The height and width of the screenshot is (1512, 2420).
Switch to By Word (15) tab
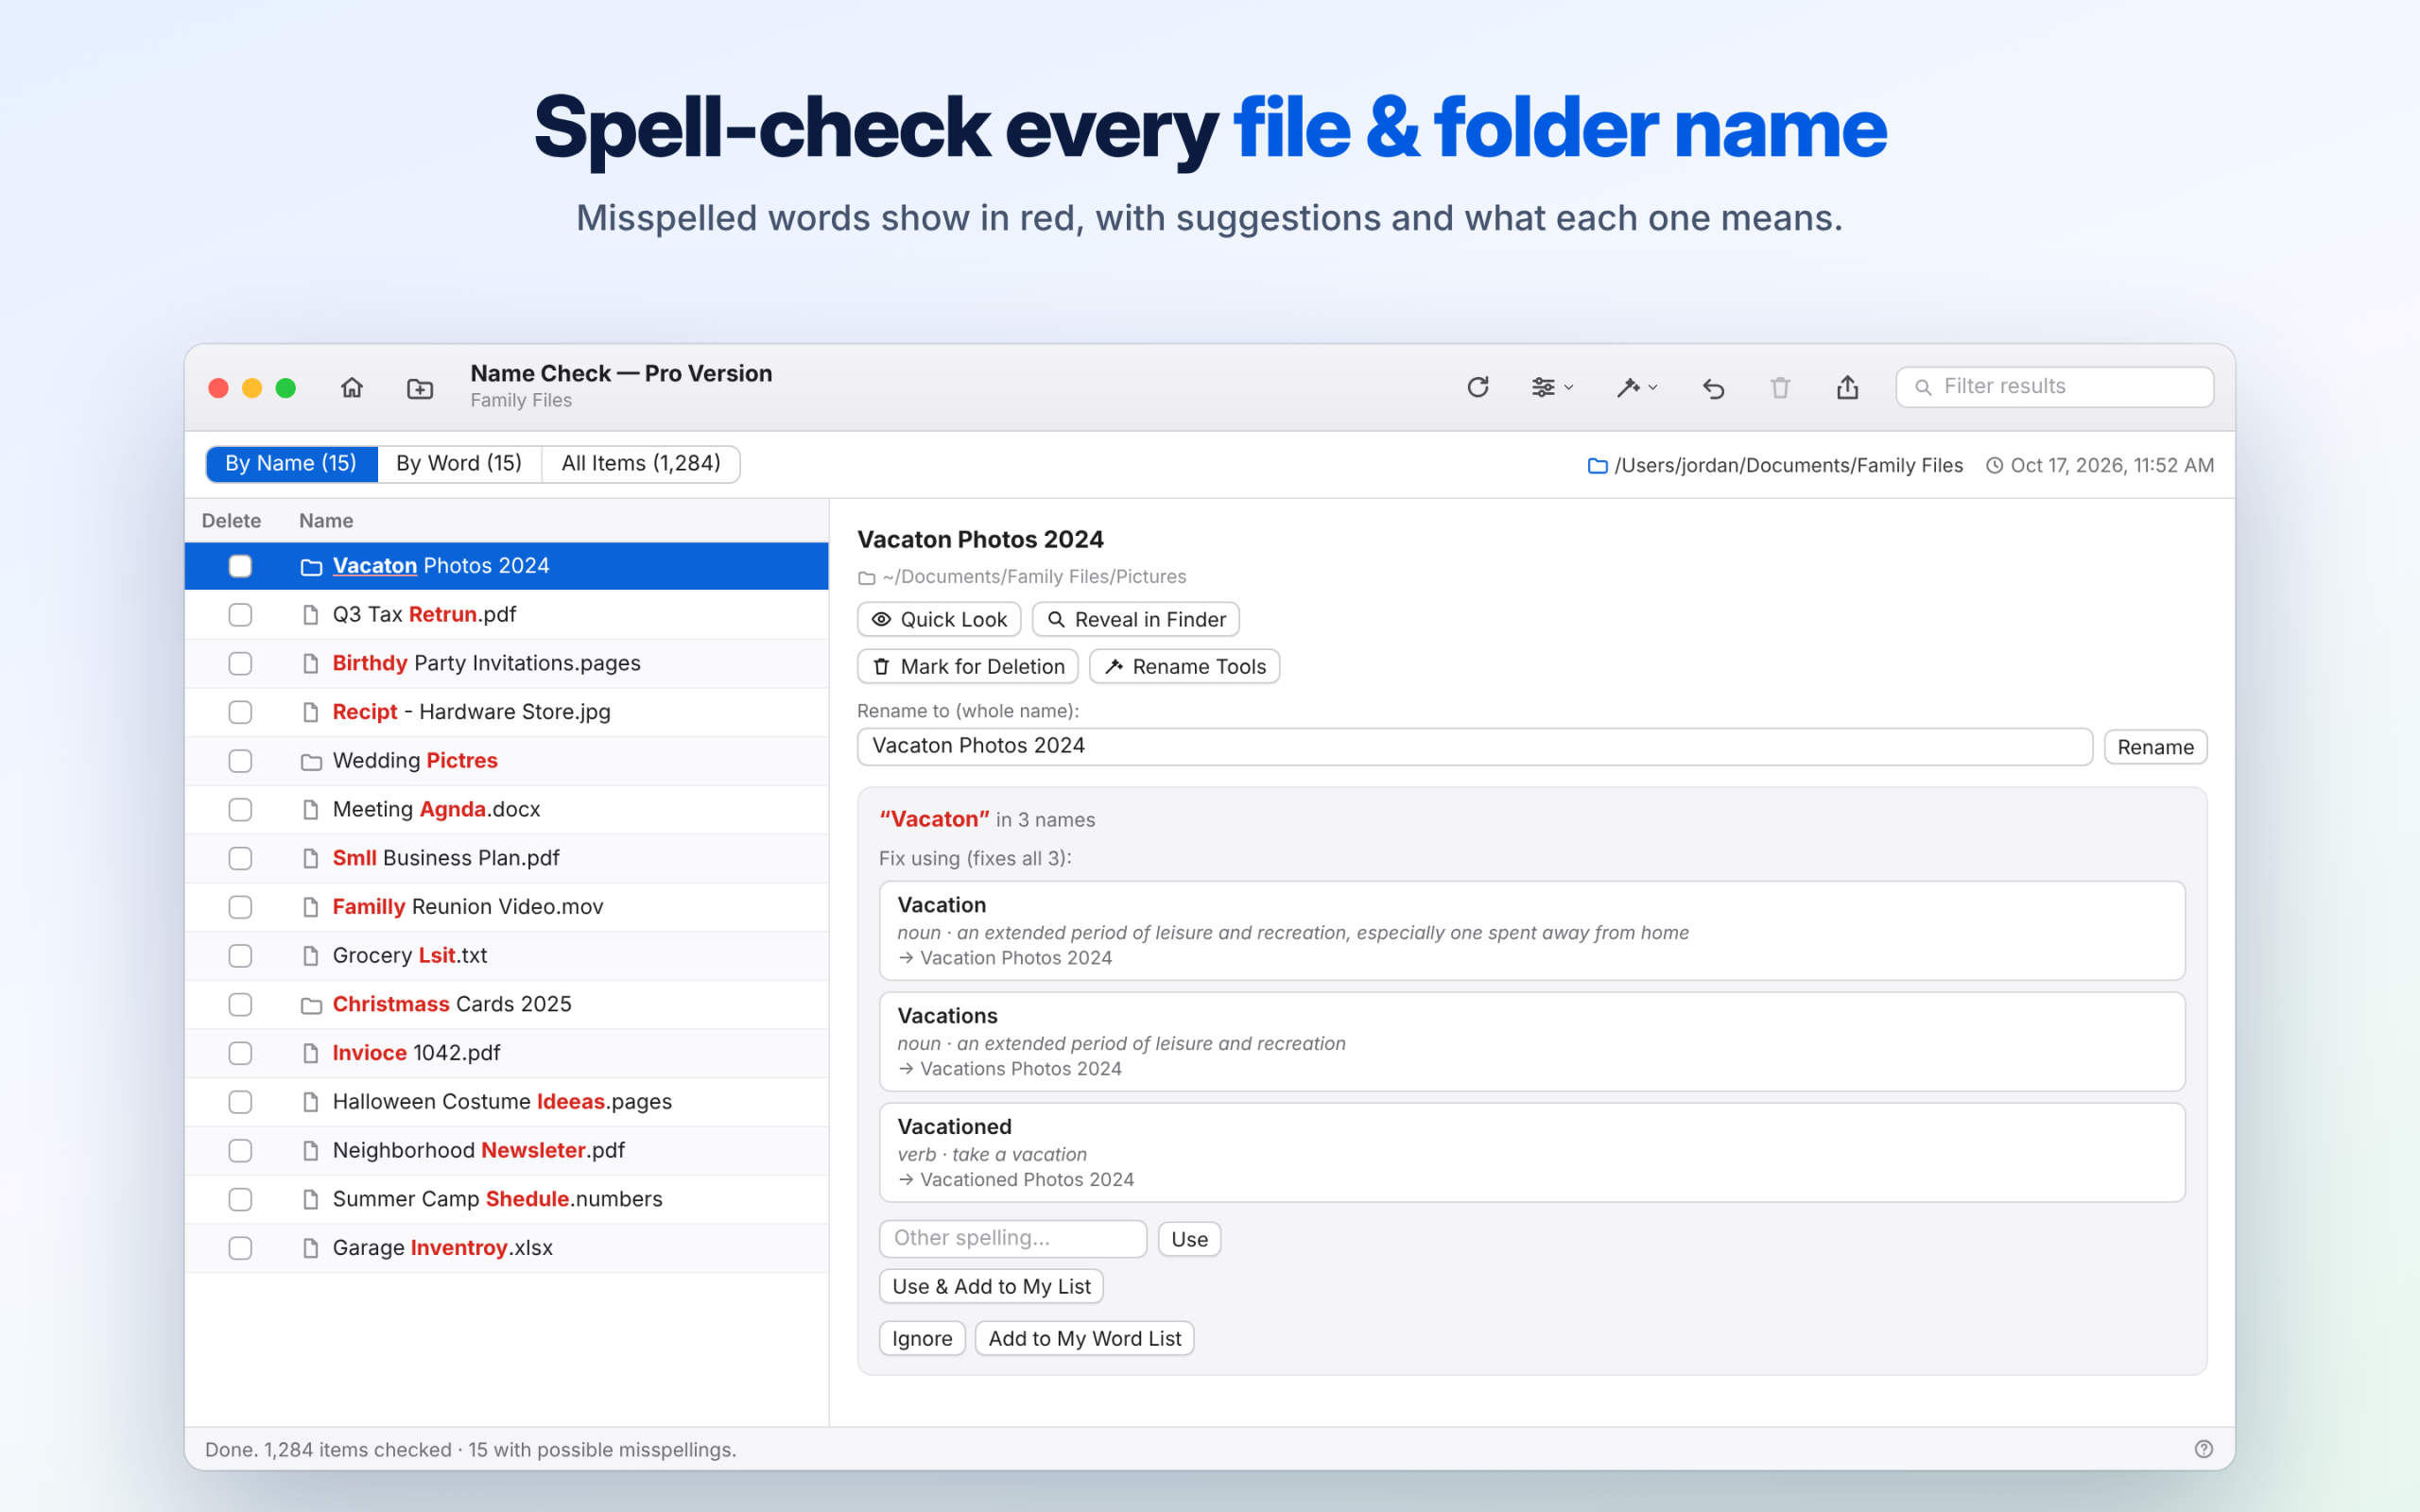coord(459,464)
